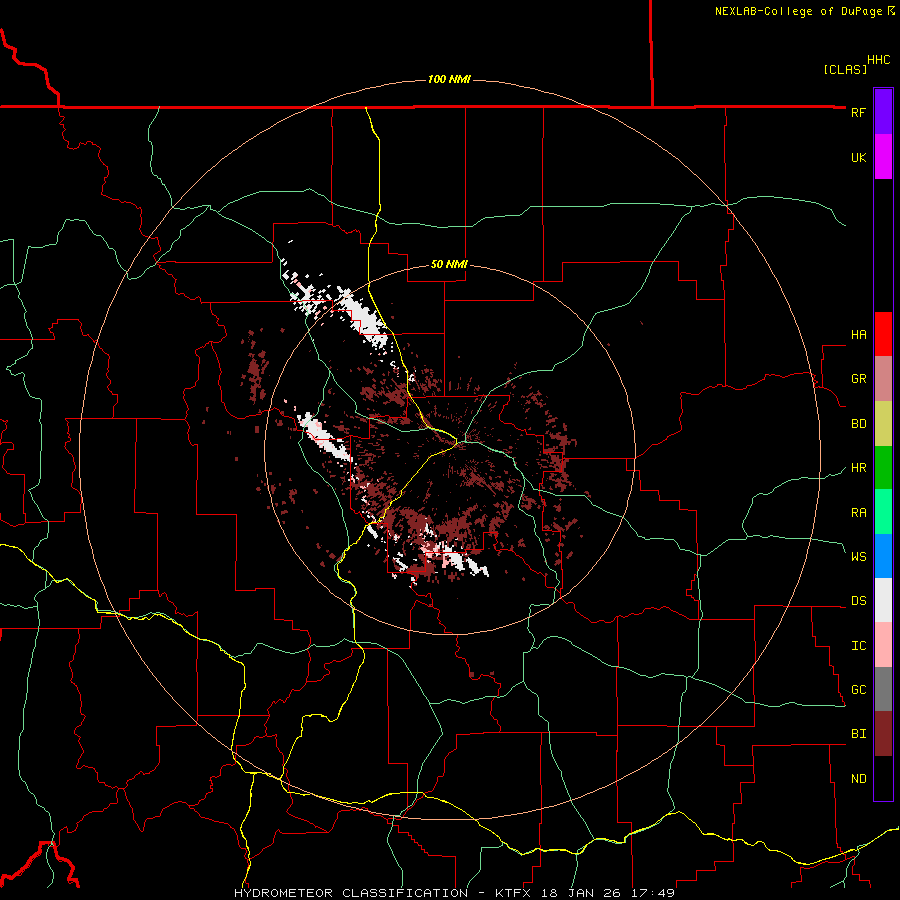The height and width of the screenshot is (900, 900).
Task: Click the WS legend label
Action: click(858, 557)
